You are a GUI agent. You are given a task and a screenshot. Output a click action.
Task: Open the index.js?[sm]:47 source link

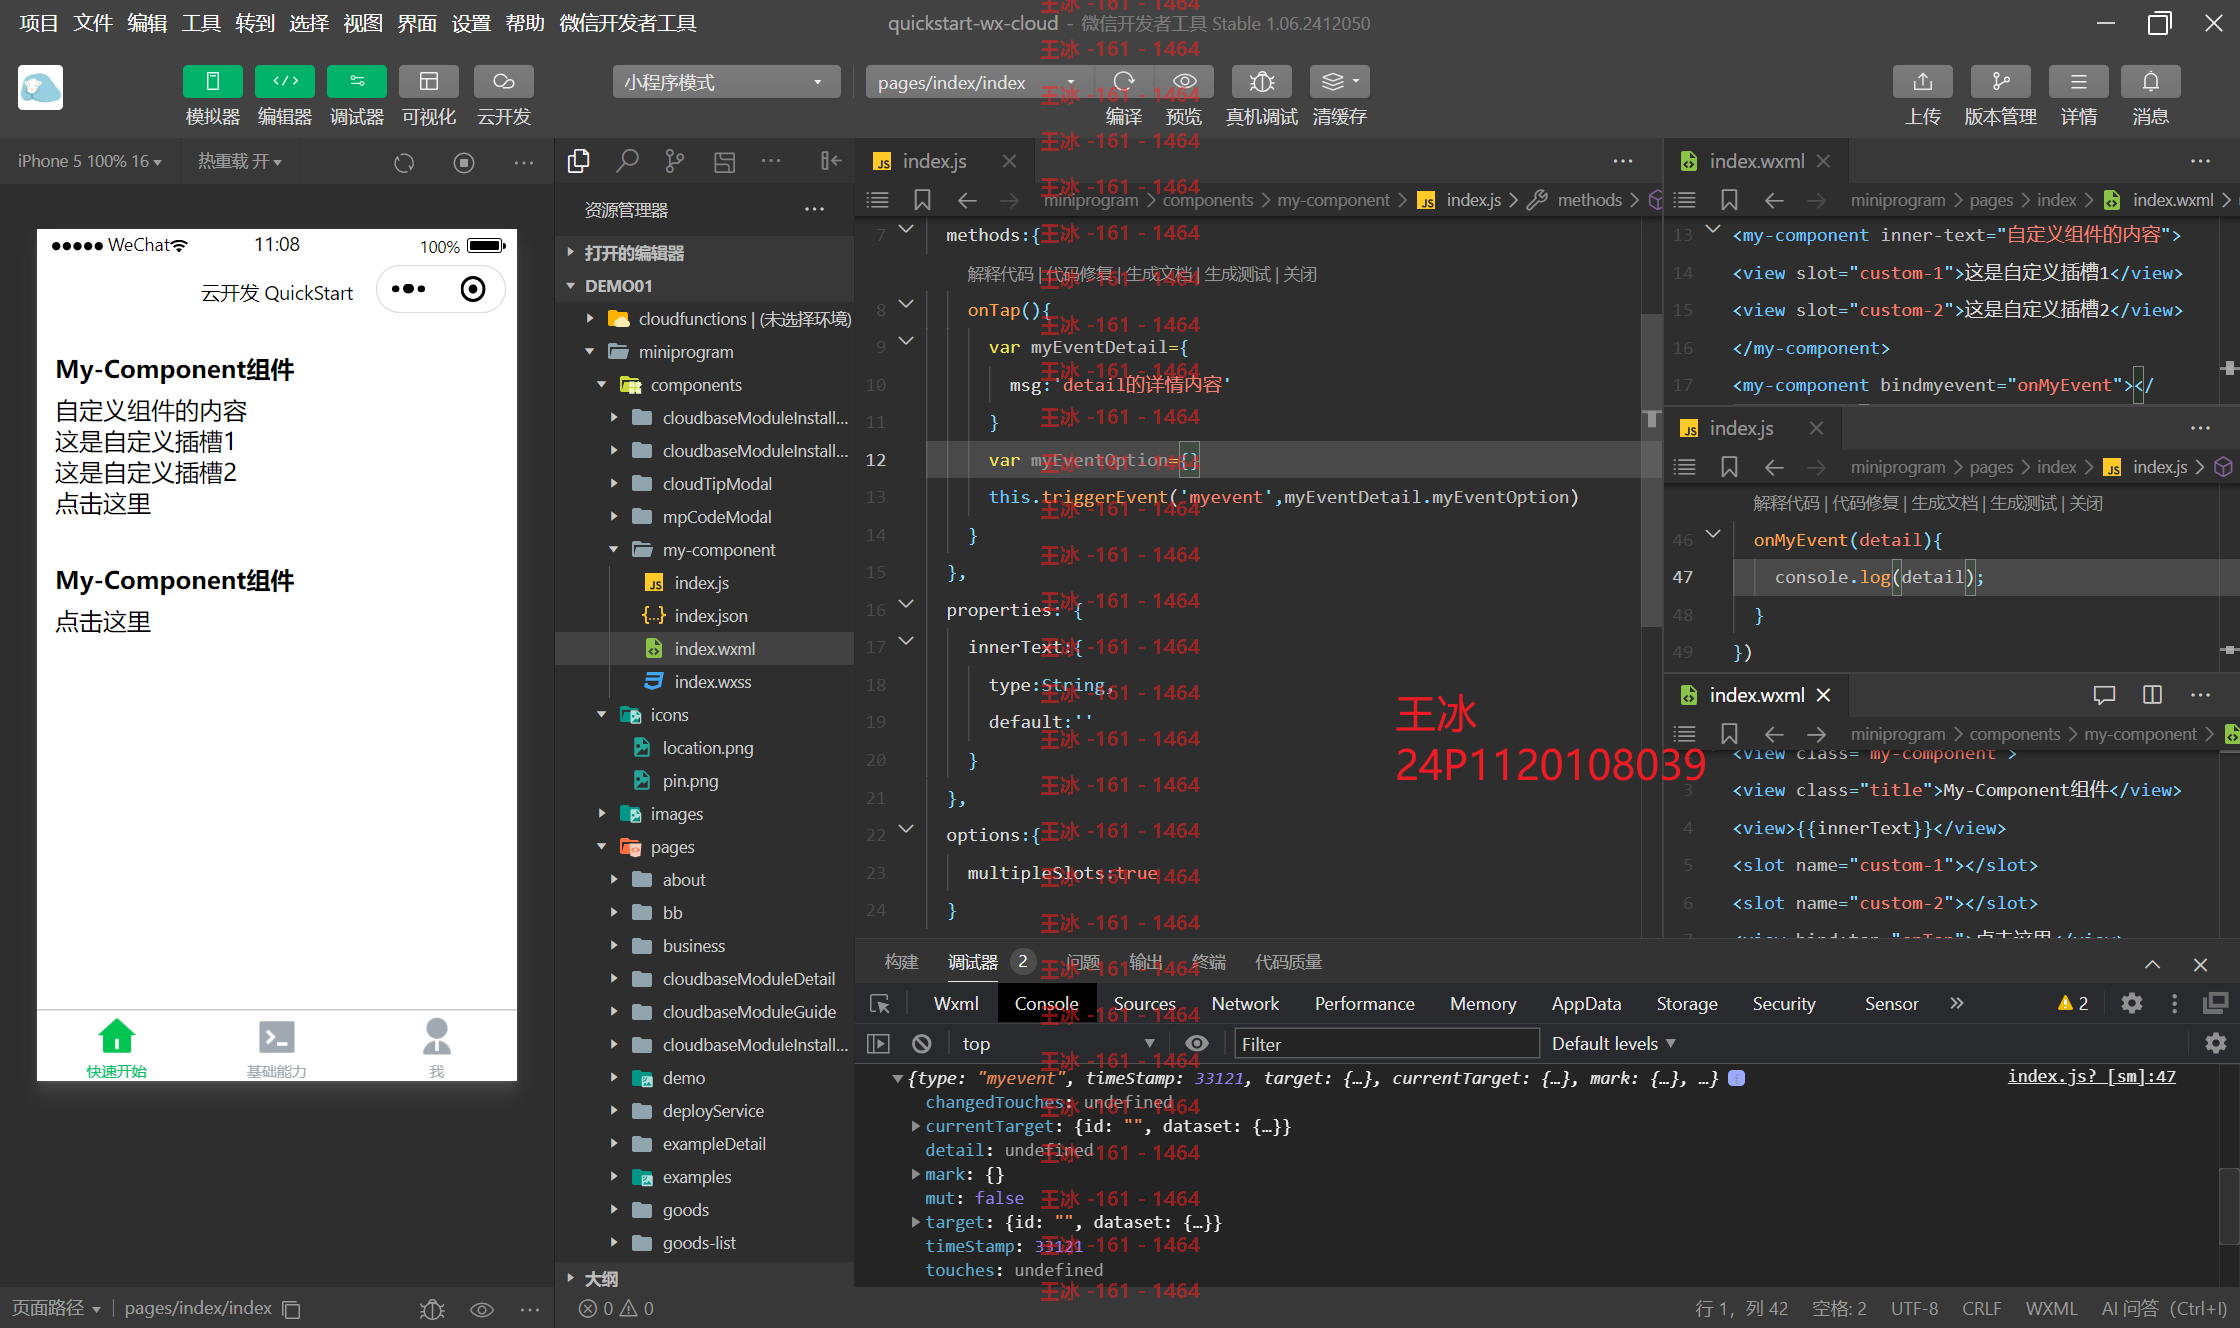2091,1077
